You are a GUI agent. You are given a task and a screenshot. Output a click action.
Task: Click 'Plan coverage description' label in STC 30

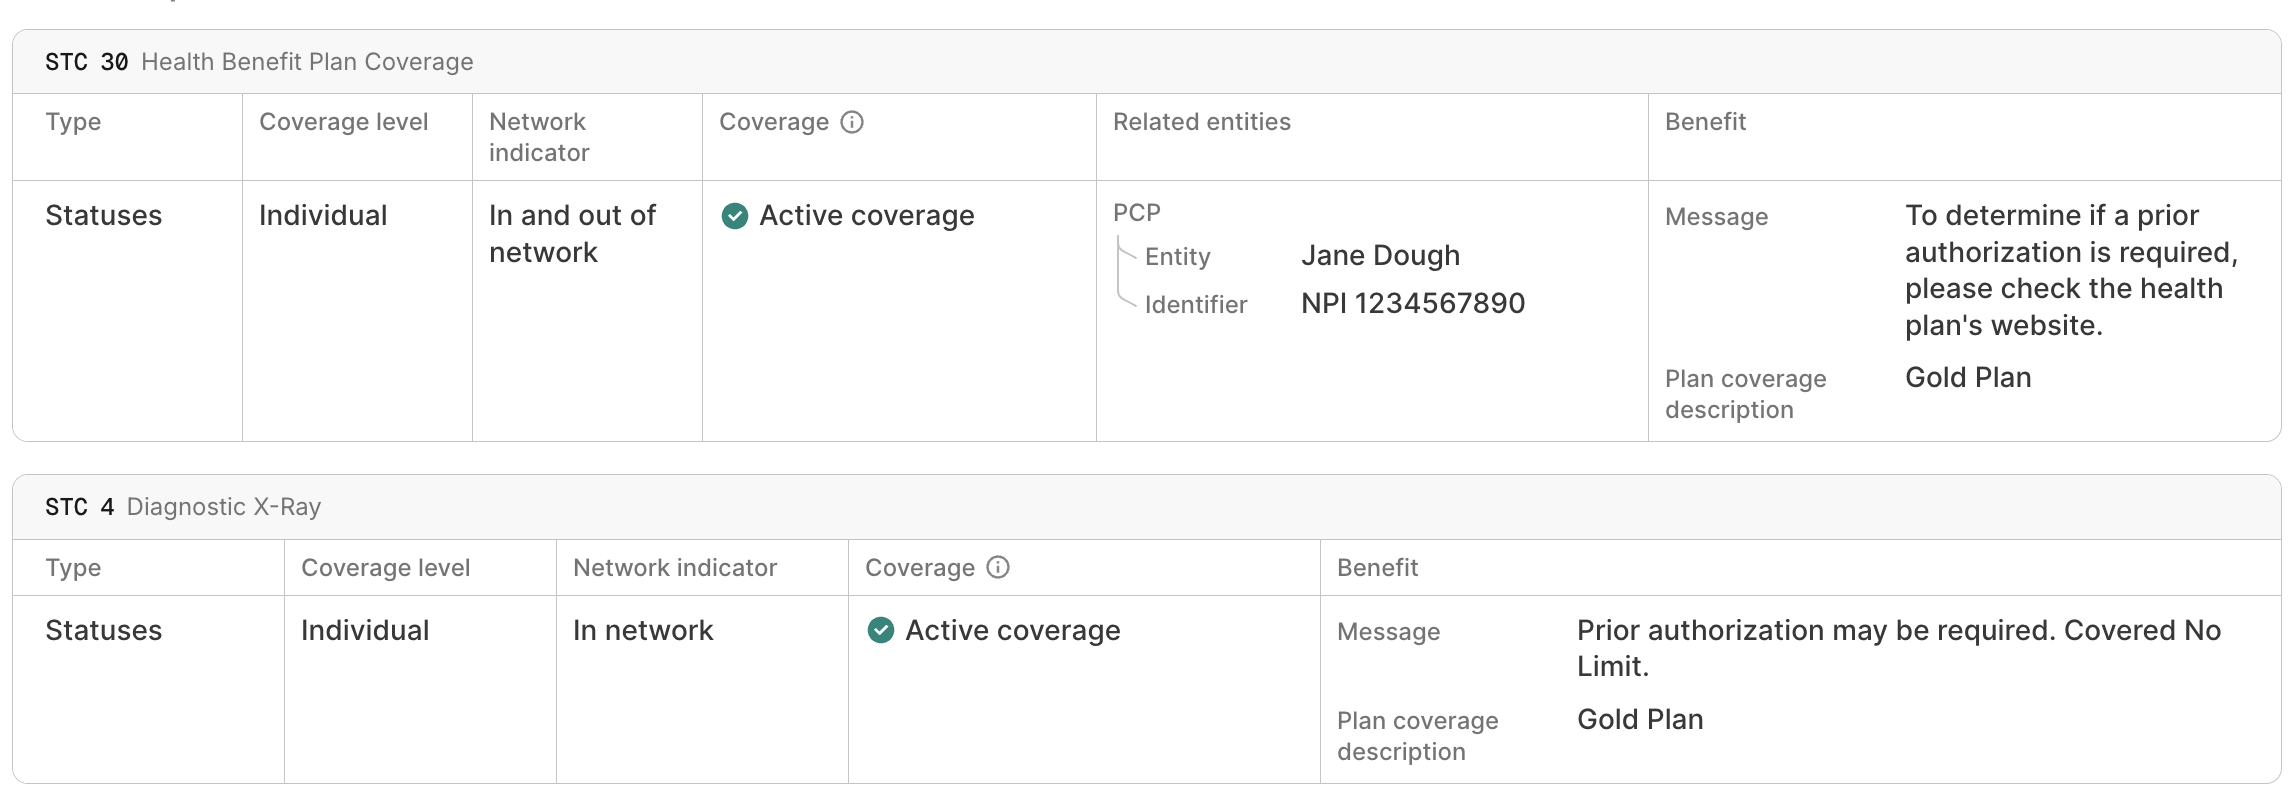pos(1745,394)
